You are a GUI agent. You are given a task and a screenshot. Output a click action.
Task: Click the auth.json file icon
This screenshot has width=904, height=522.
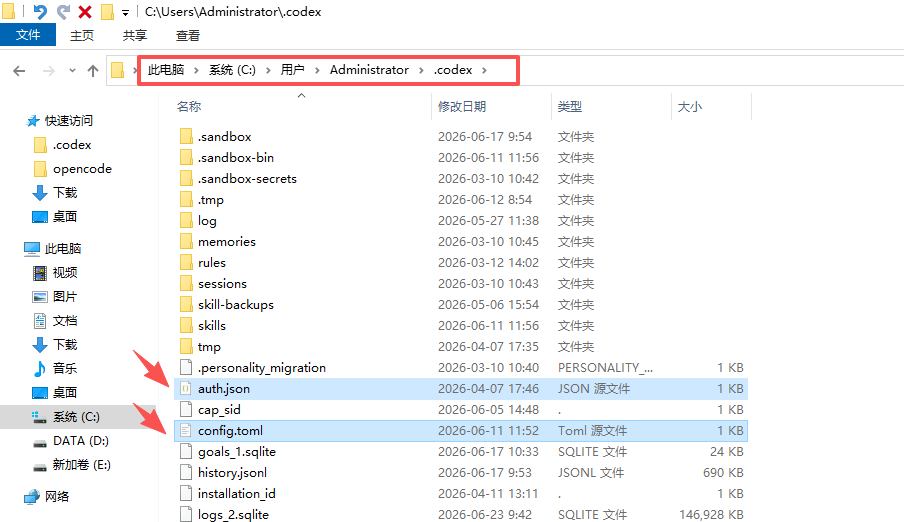click(x=186, y=389)
